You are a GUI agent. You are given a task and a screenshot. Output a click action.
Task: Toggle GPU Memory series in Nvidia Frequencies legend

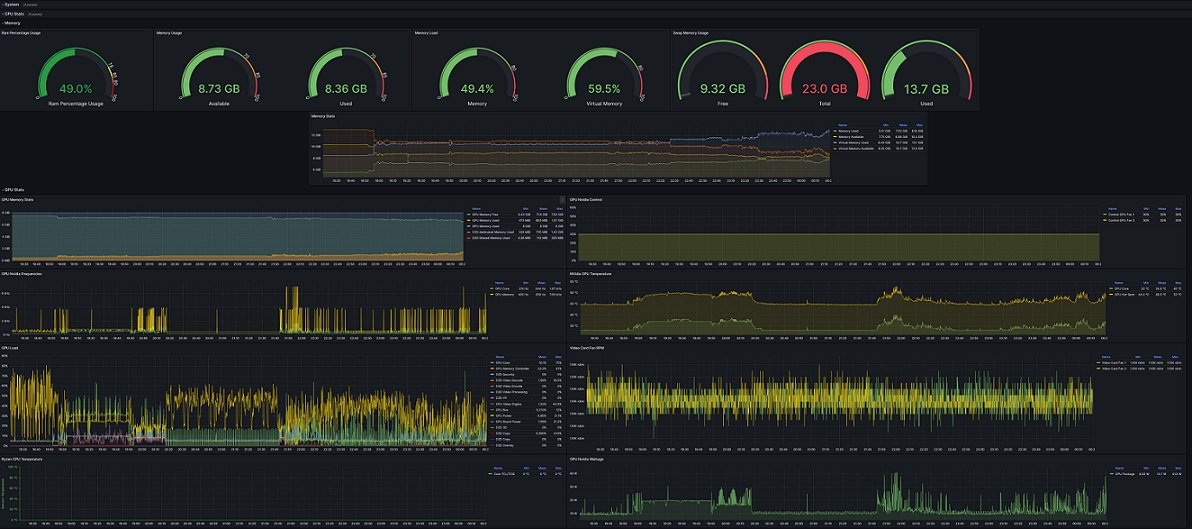click(x=505, y=295)
